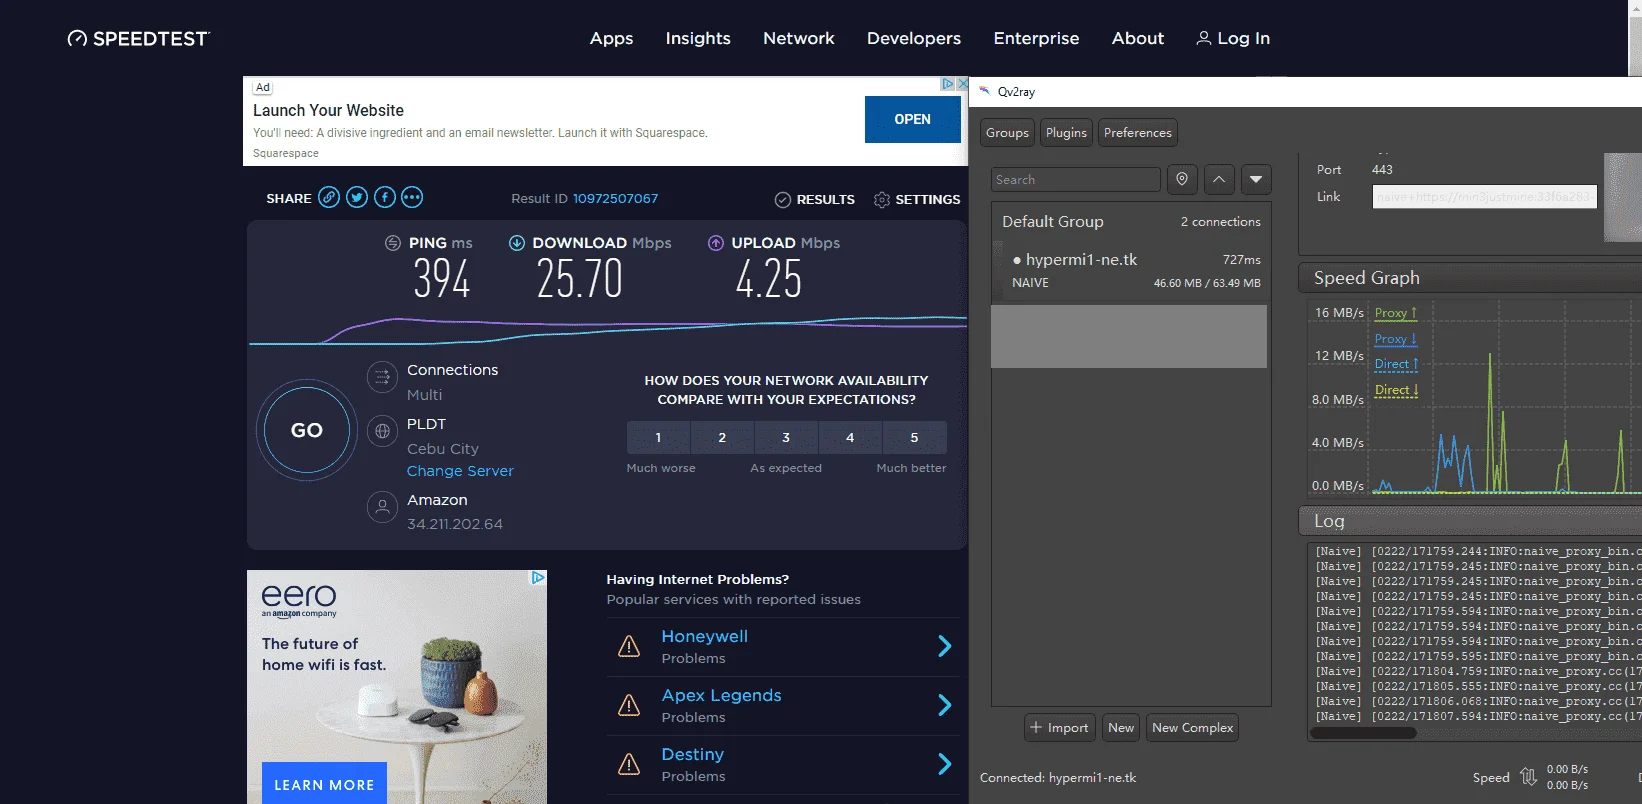The image size is (1642, 804).
Task: Open the Log In page
Action: tap(1233, 38)
